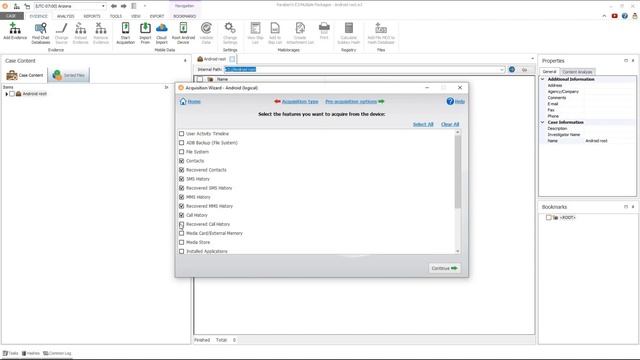The height and width of the screenshot is (360, 640).
Task: Toggle the Android root tree checkbox
Action: (x=12, y=94)
